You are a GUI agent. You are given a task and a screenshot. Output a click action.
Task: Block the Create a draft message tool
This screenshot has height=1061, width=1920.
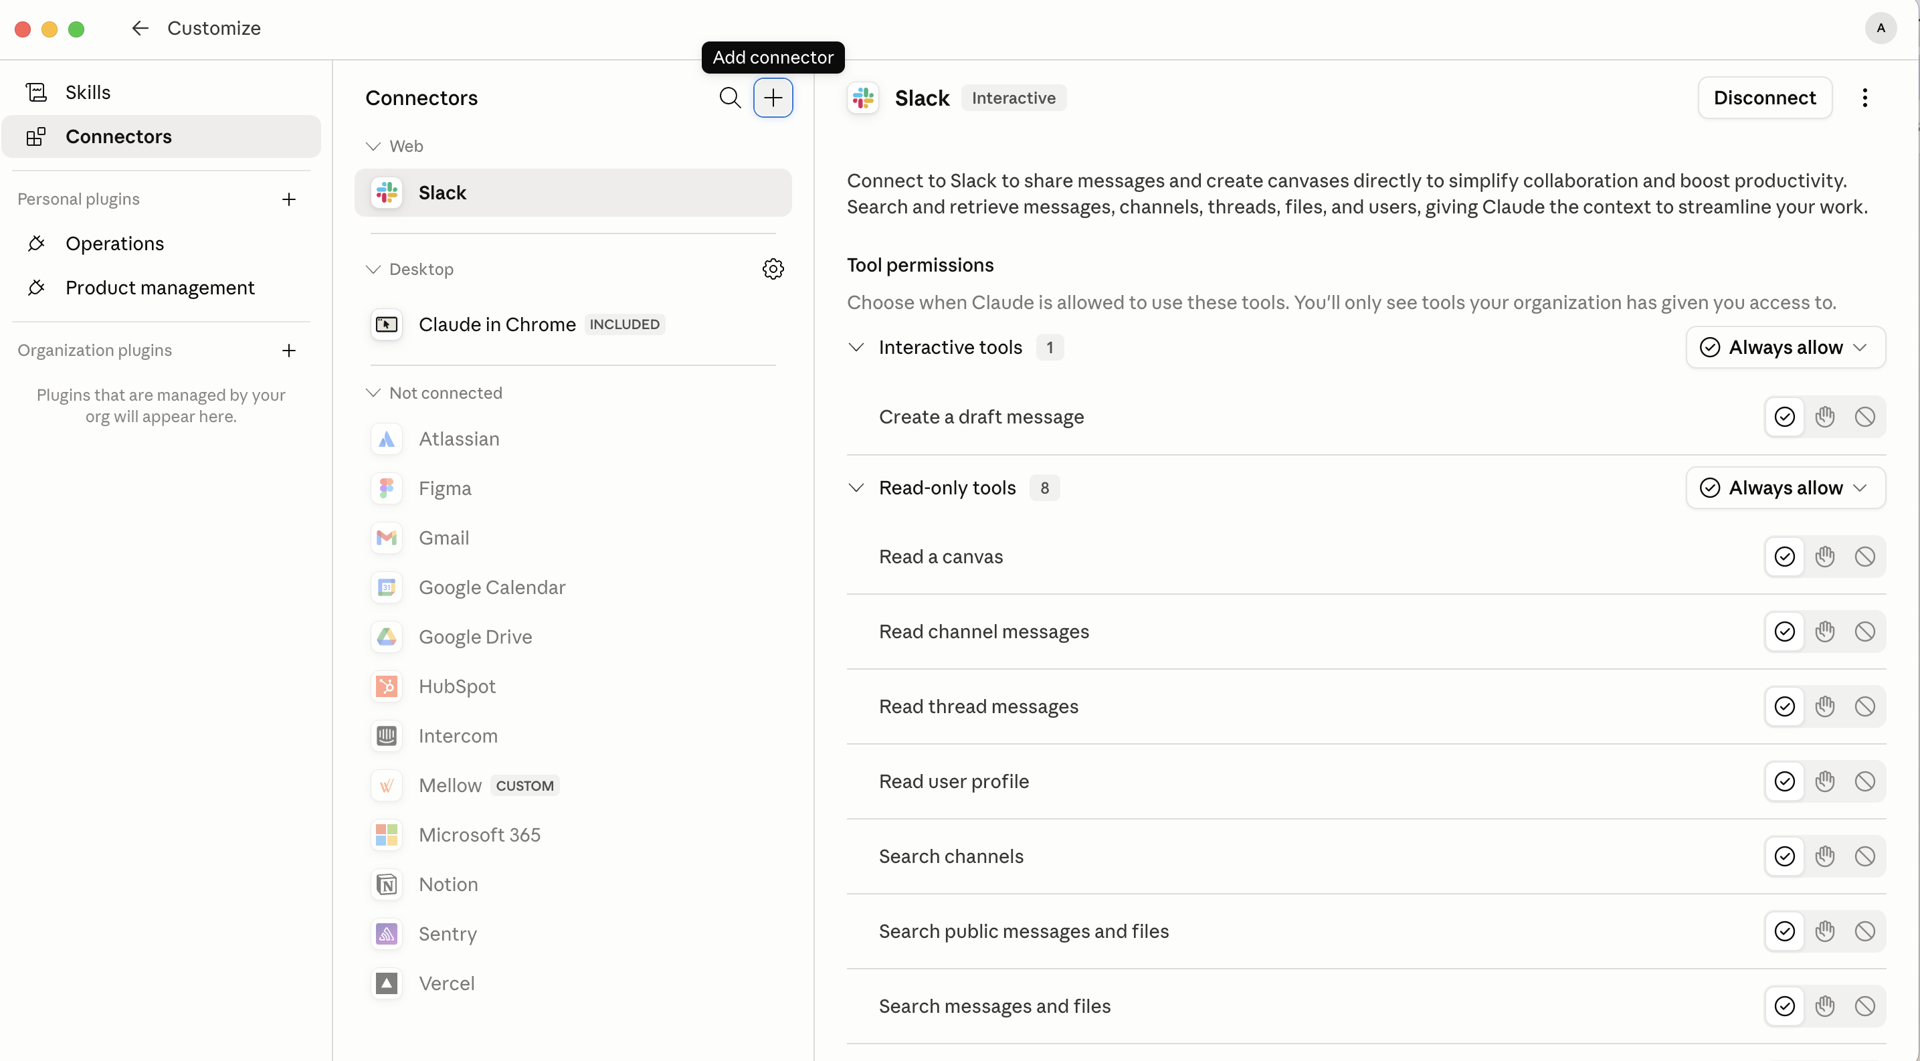tap(1865, 417)
